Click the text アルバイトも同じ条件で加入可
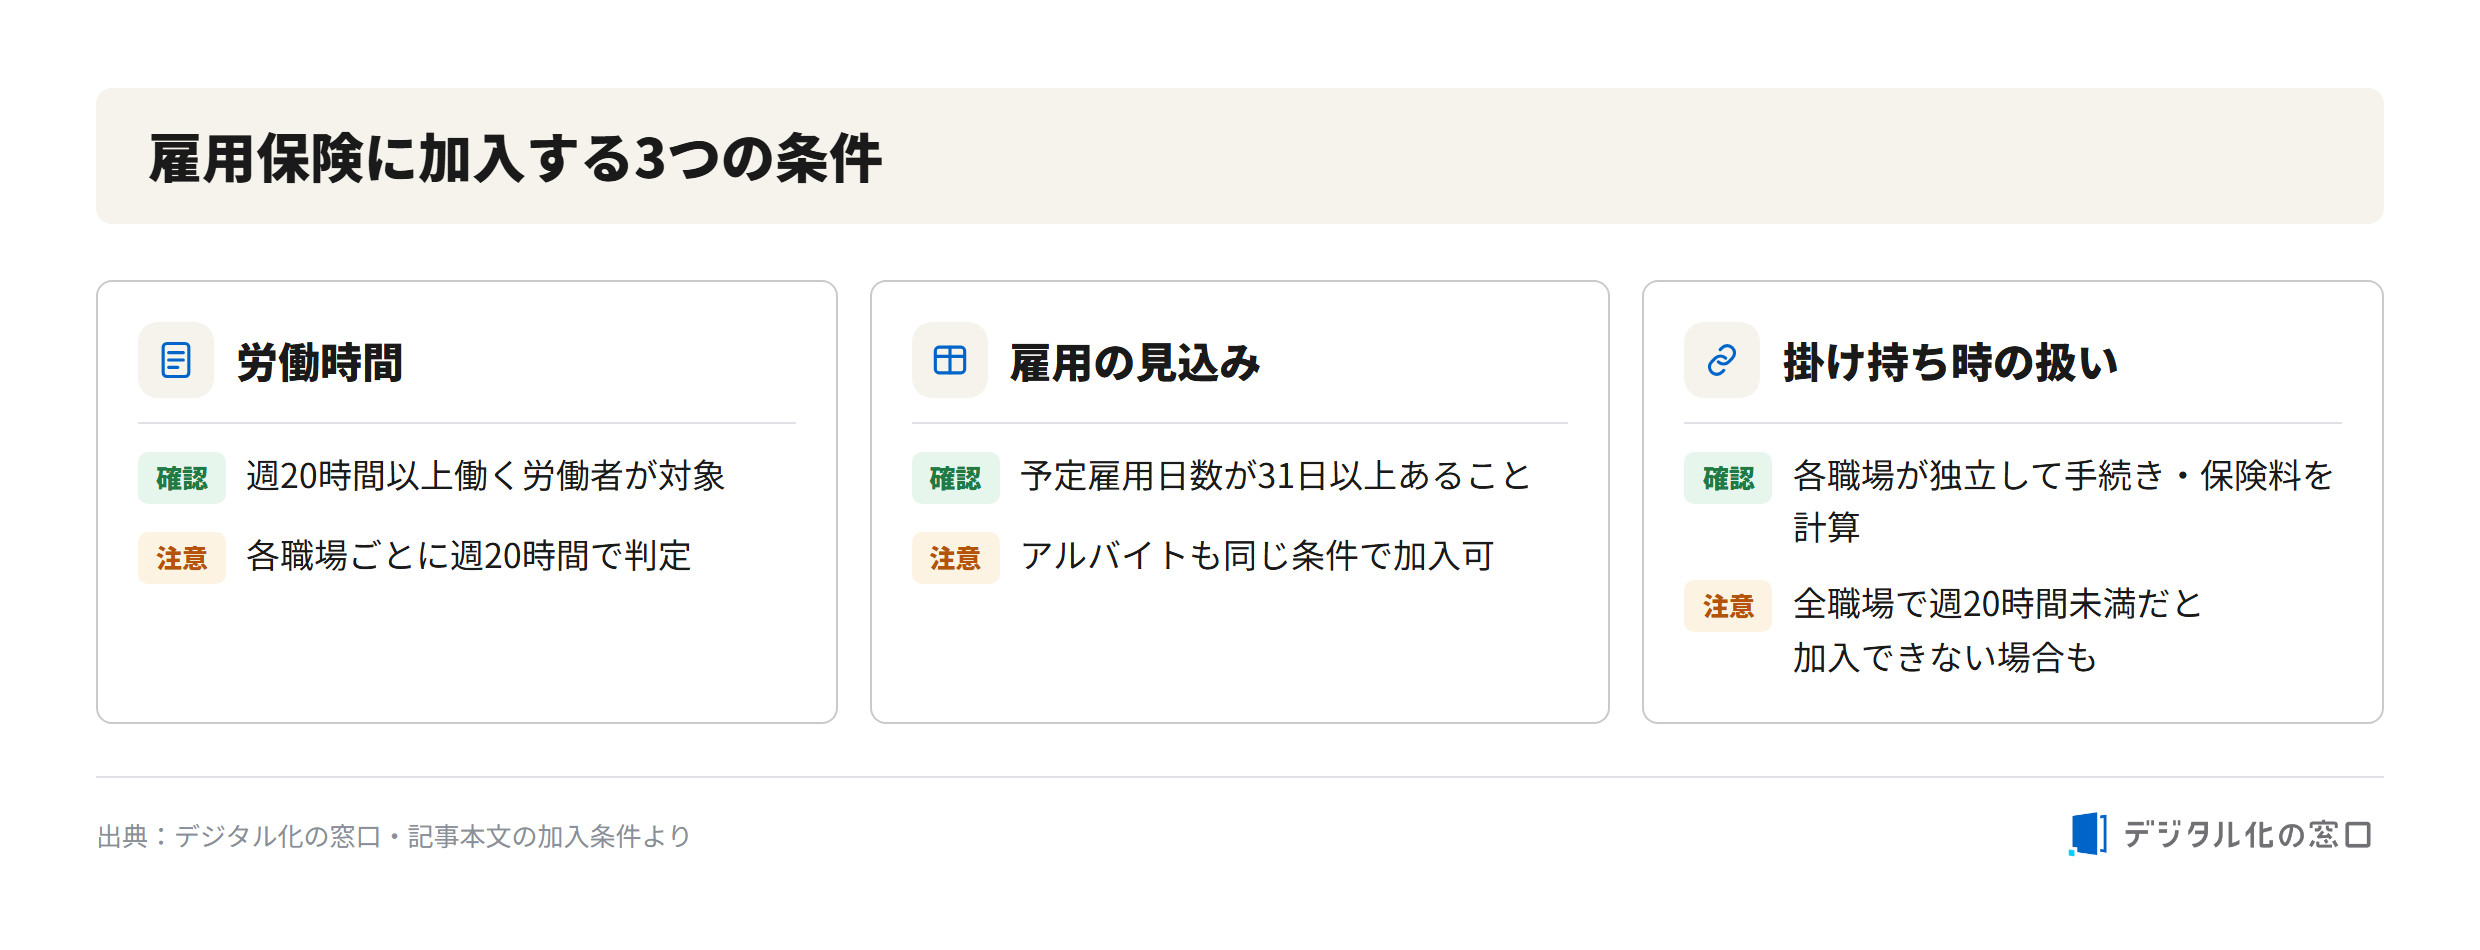This screenshot has height=950, width=2480. (1257, 556)
